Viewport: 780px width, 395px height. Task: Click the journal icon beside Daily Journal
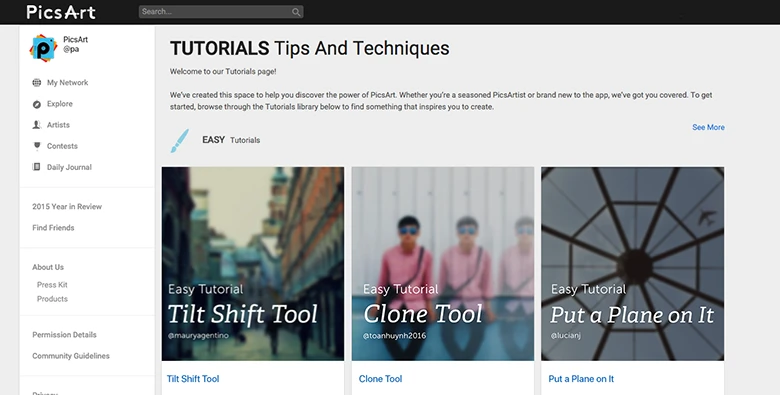tap(37, 167)
